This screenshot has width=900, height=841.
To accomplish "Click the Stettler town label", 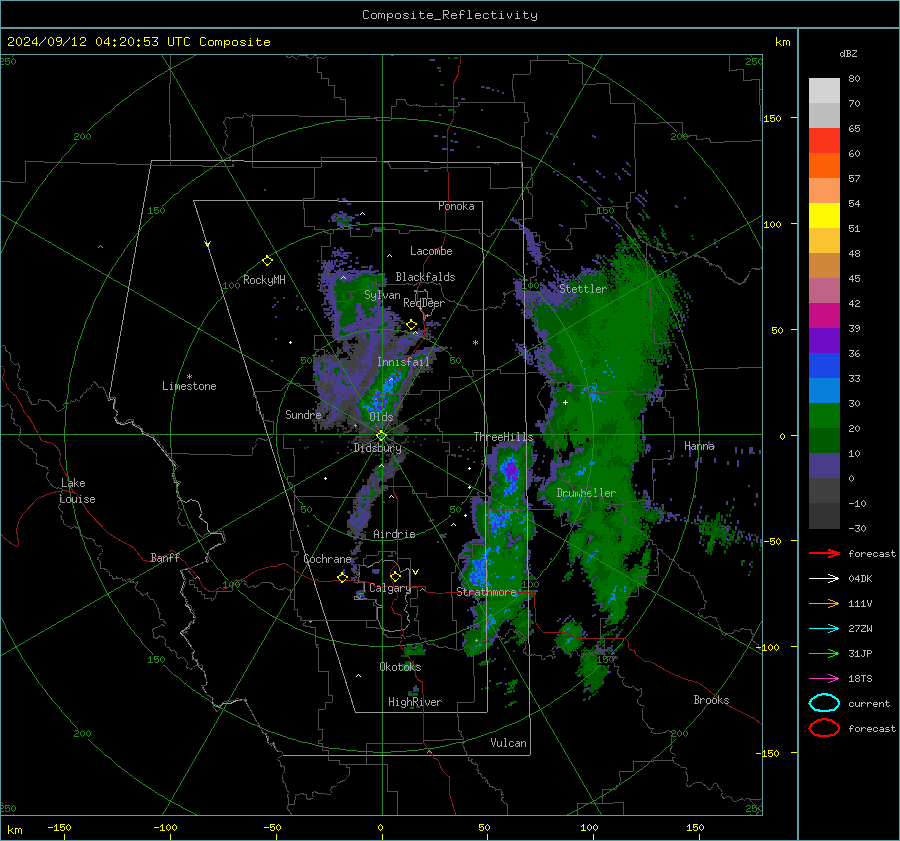I will tap(583, 289).
